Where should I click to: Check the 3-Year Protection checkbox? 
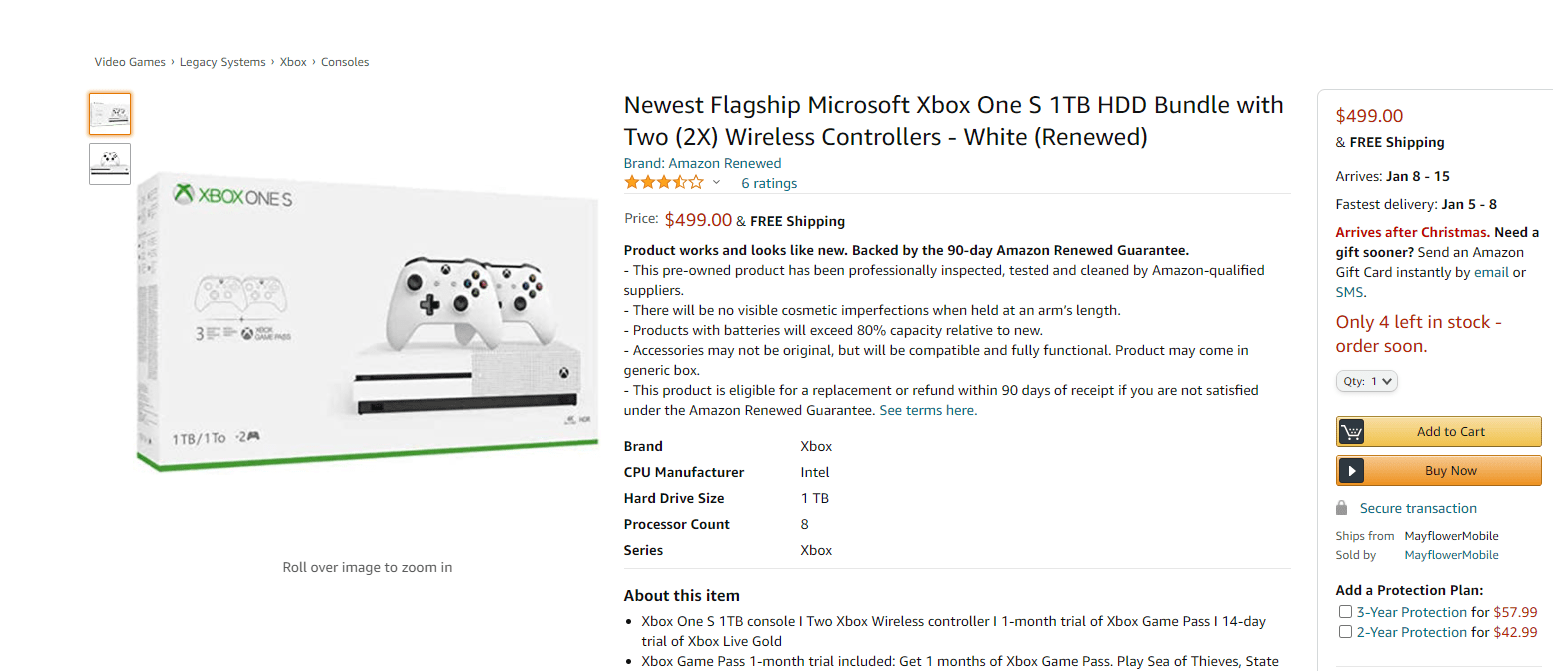[1345, 611]
